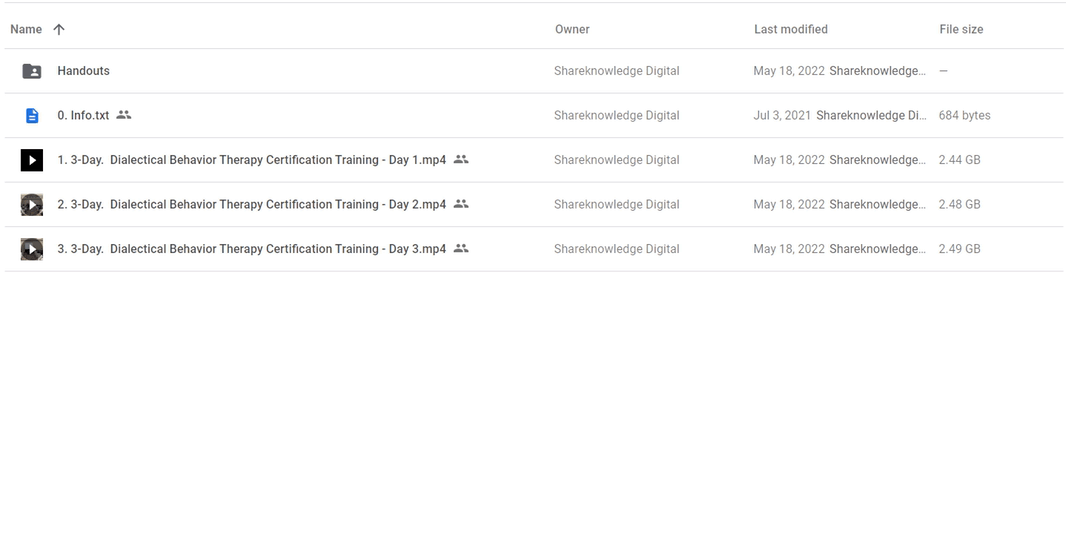Image resolution: width=1066 pixels, height=552 pixels.
Task: Click the 684 bytes size of Info.txt
Action: point(964,116)
